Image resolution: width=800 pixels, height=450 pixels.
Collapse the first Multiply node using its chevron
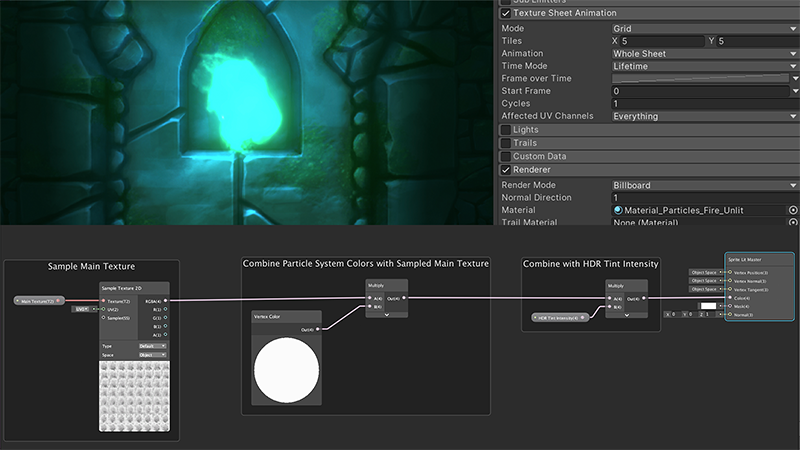(x=388, y=314)
